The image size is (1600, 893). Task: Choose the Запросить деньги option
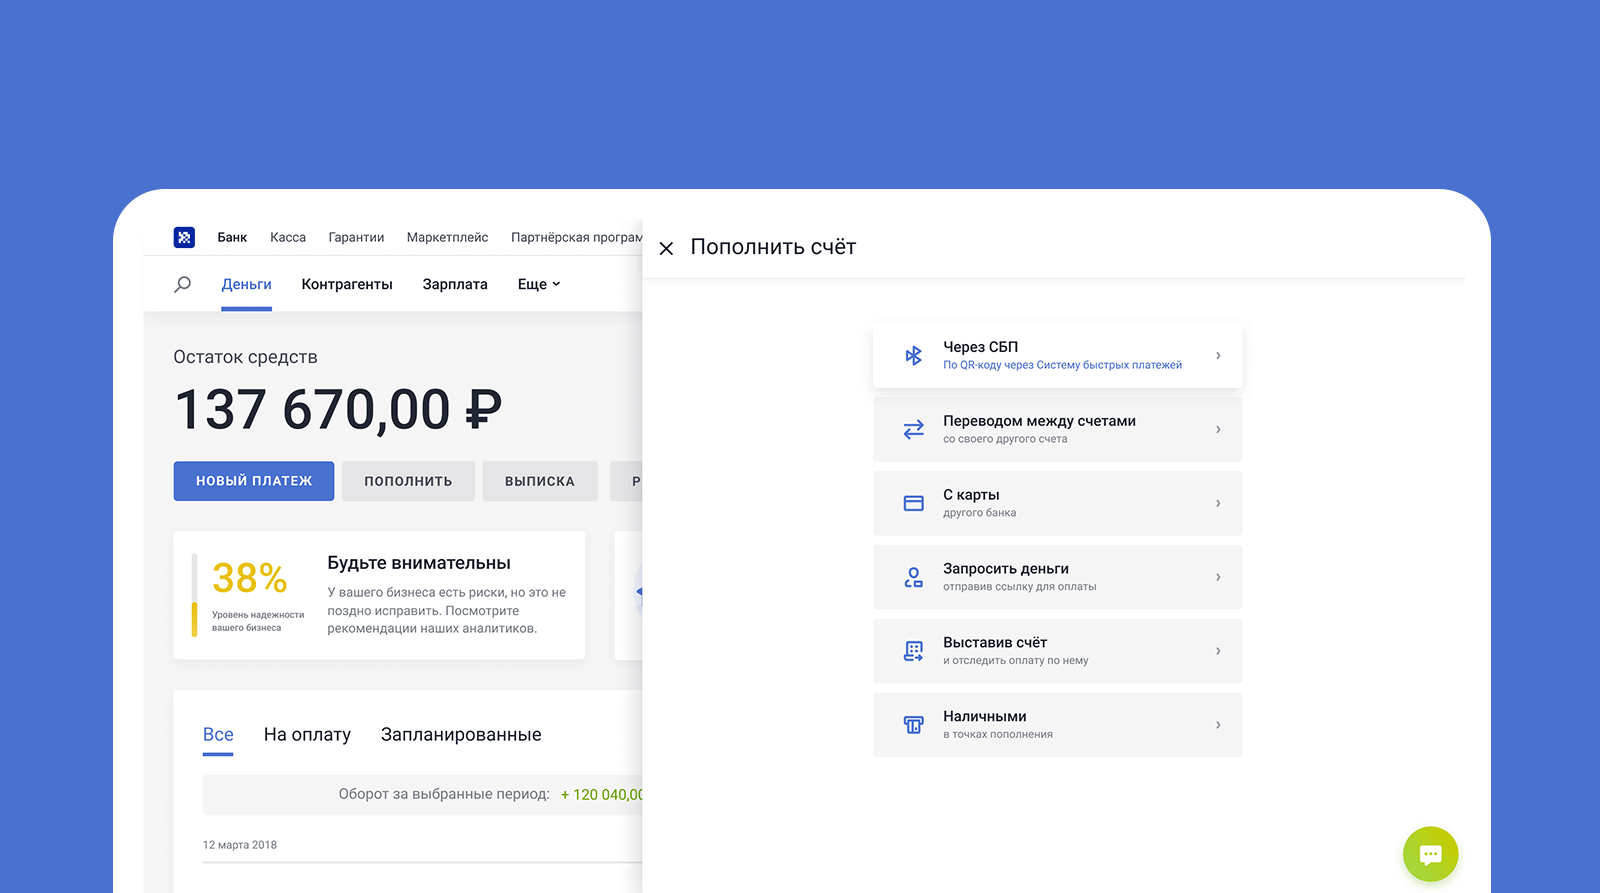tap(1058, 578)
